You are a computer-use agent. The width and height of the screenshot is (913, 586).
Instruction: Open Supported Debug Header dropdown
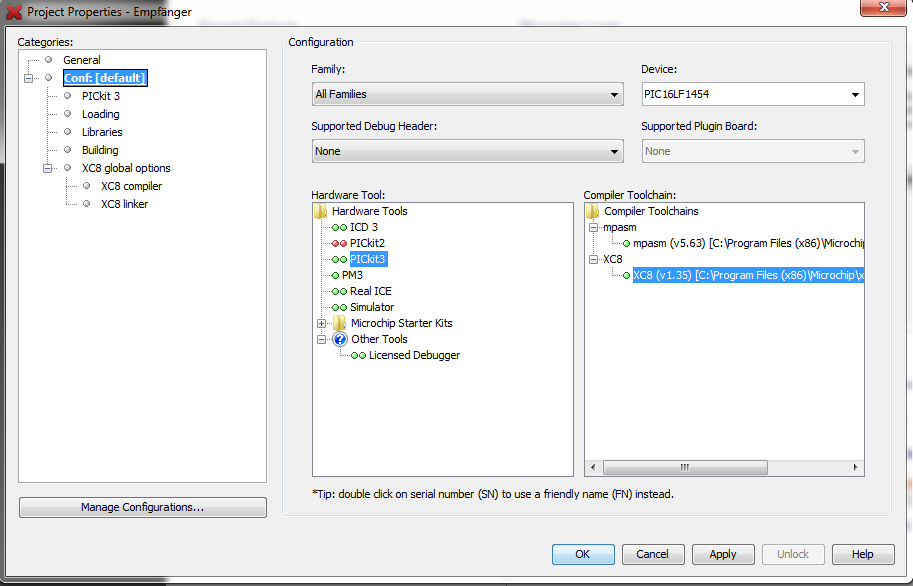coord(468,151)
